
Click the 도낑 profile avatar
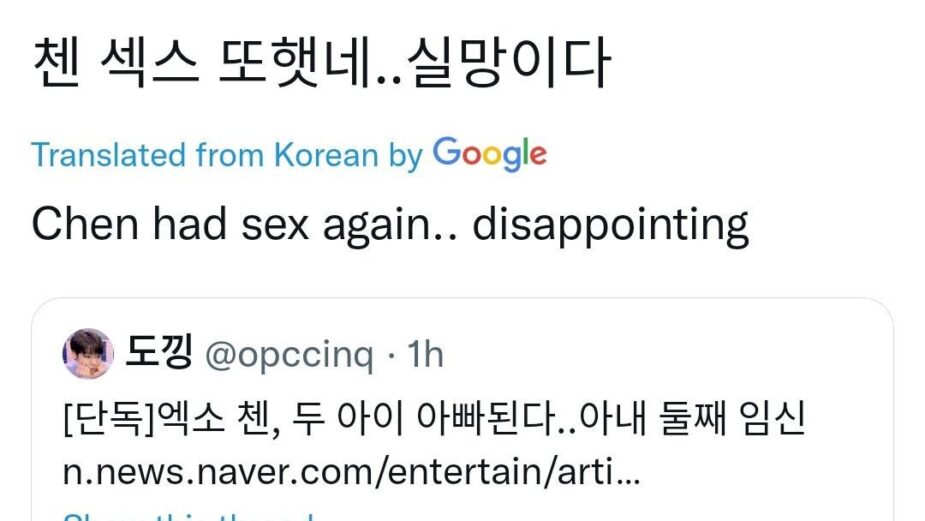(88, 353)
